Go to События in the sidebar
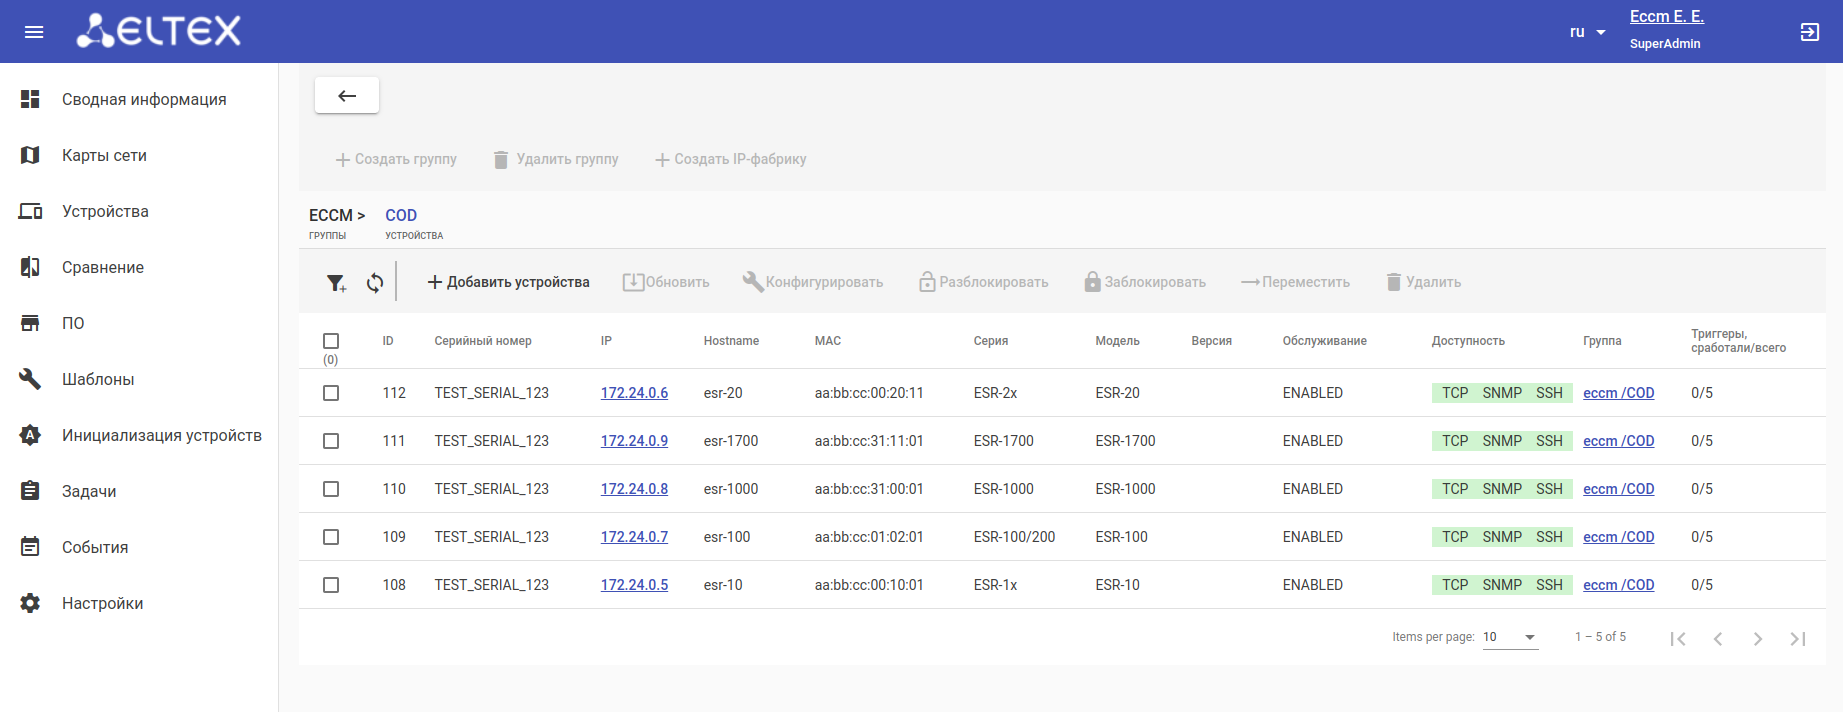The width and height of the screenshot is (1843, 712). pyautogui.click(x=95, y=547)
